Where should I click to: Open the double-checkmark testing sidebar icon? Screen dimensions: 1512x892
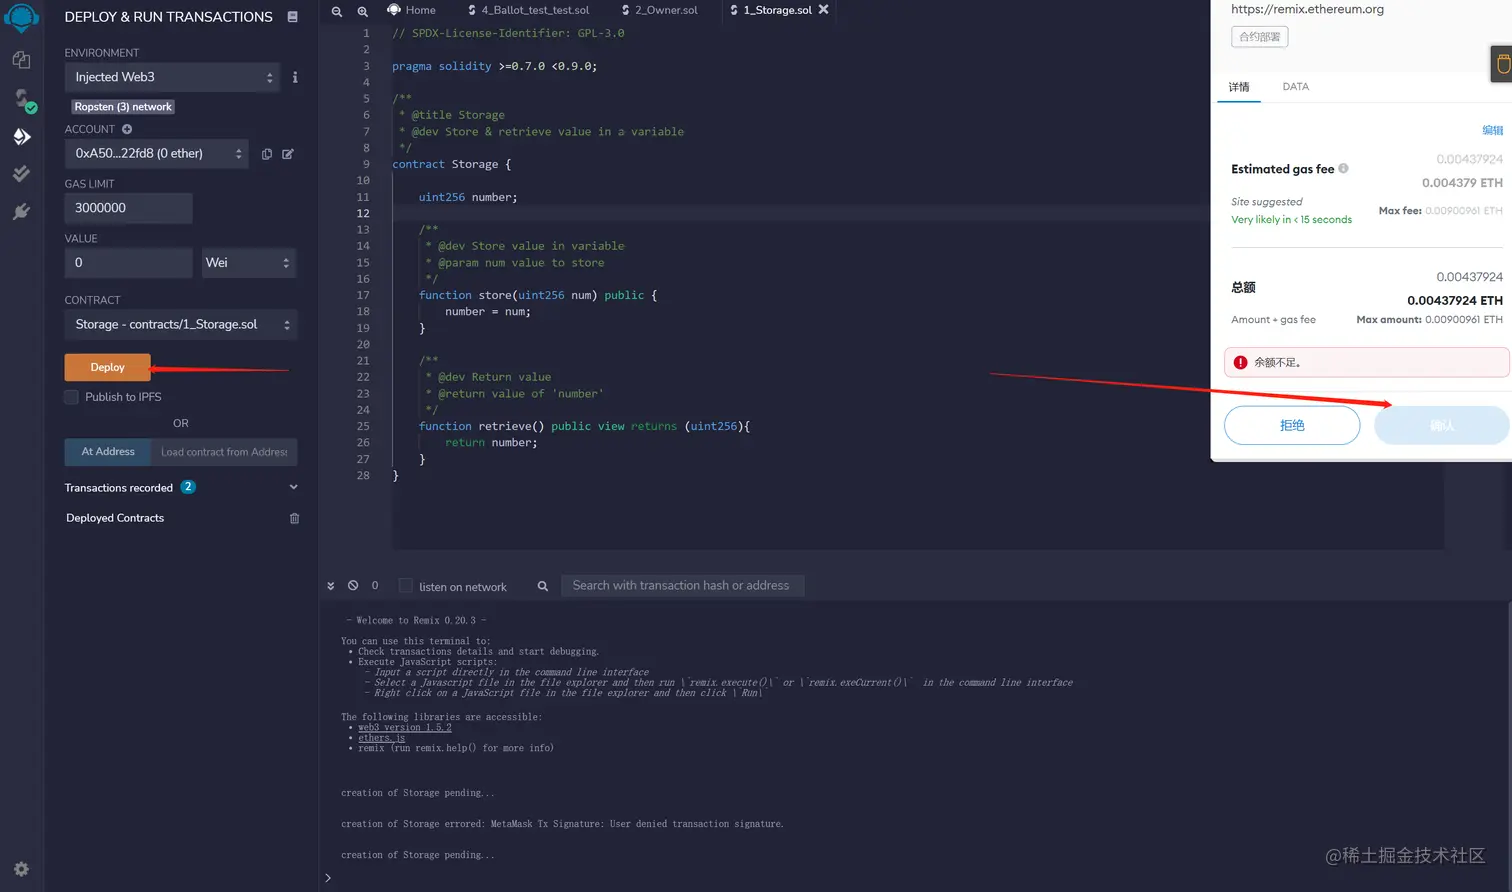tap(21, 174)
